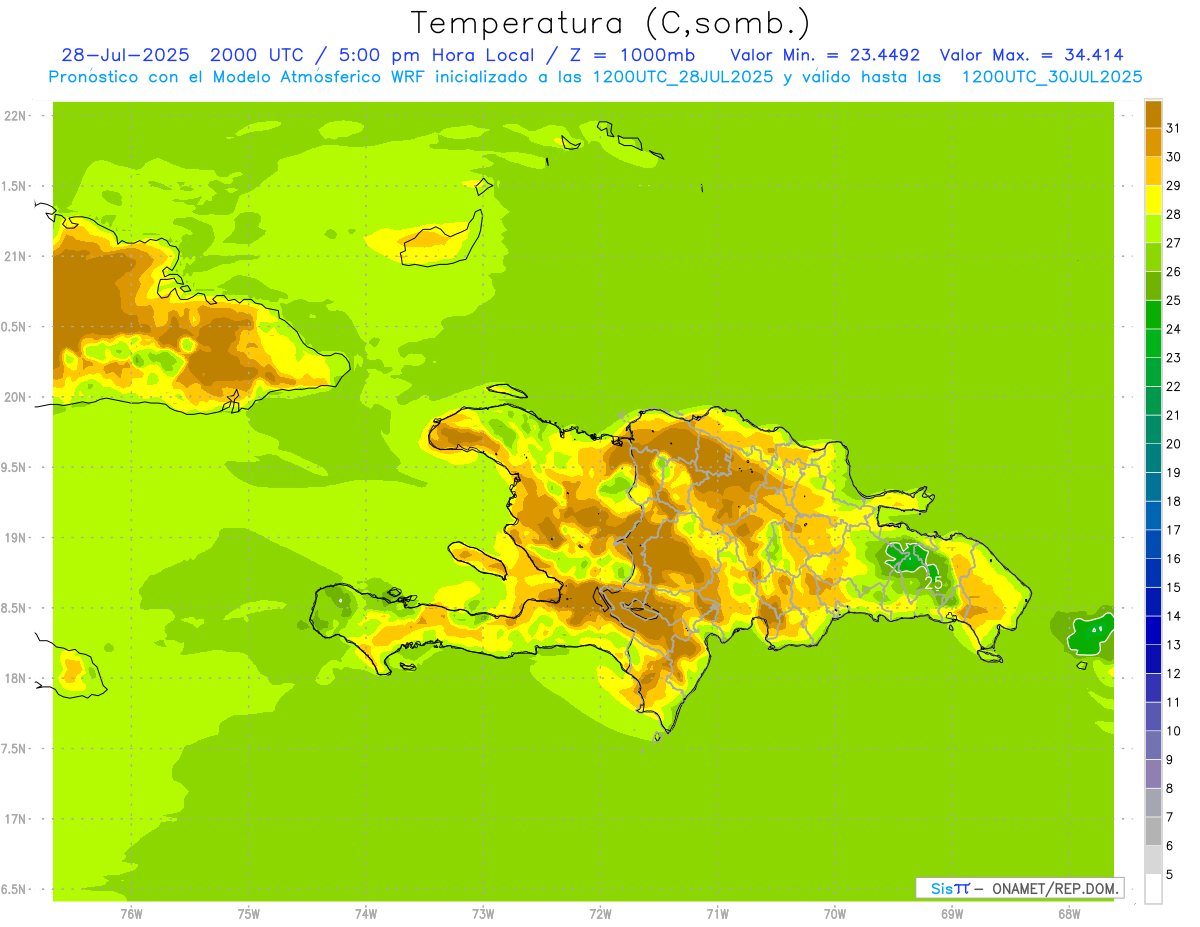
Task: Click the "22N" latitude label
Action: click(16, 115)
